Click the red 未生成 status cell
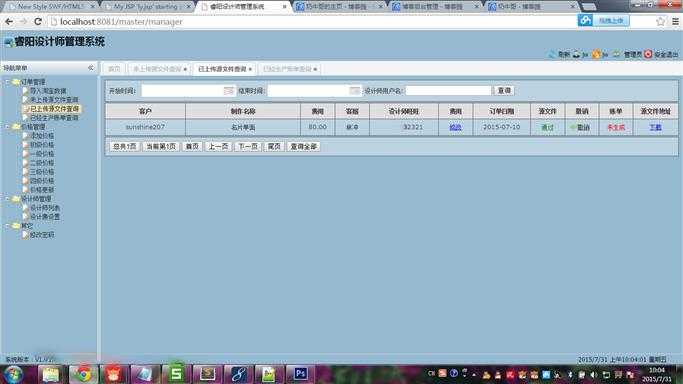 coord(616,127)
